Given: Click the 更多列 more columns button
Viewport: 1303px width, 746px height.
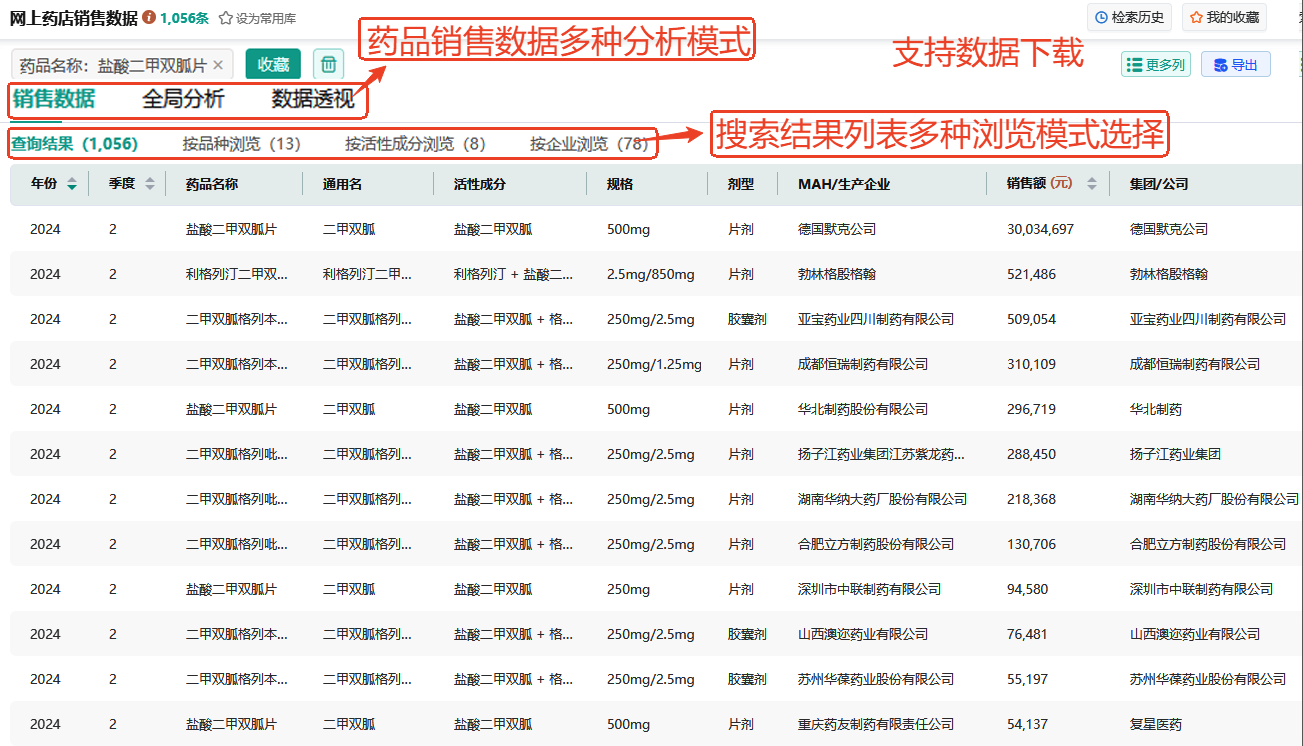Looking at the screenshot, I should (x=1155, y=65).
